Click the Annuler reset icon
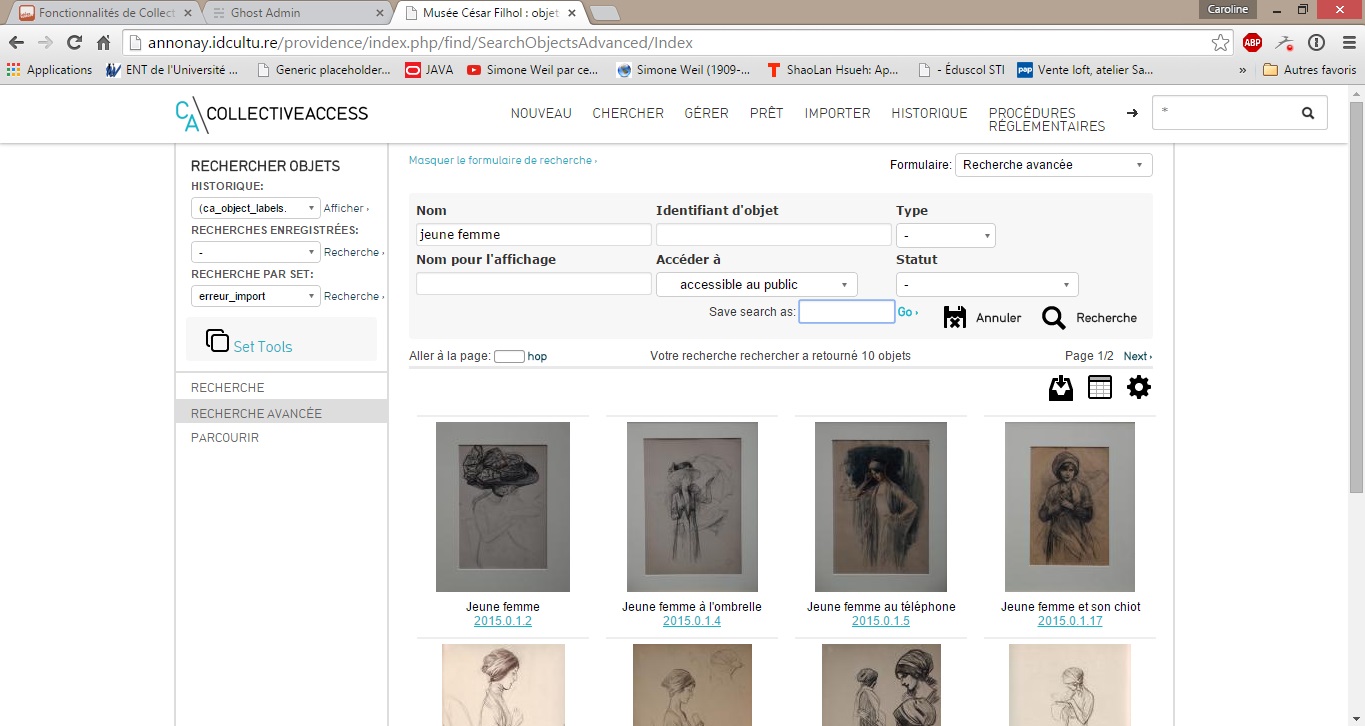The width and height of the screenshot is (1365, 726). pos(955,317)
